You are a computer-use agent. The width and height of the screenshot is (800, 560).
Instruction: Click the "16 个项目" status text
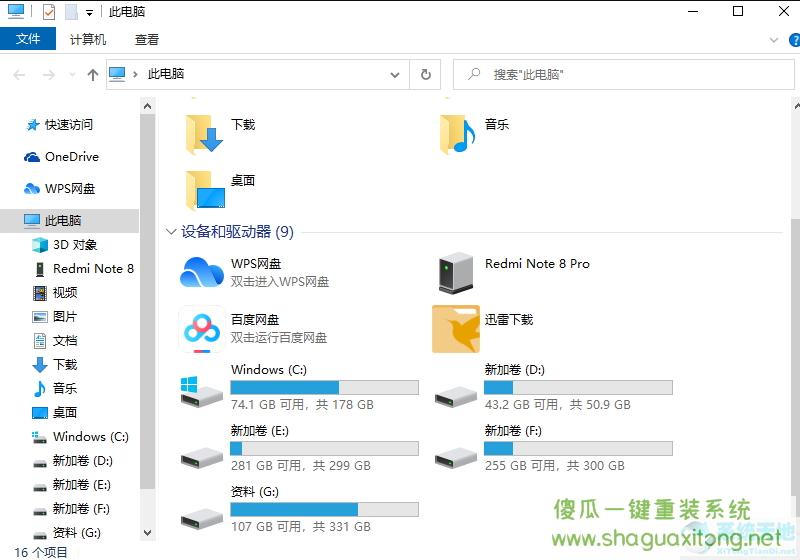[41, 552]
